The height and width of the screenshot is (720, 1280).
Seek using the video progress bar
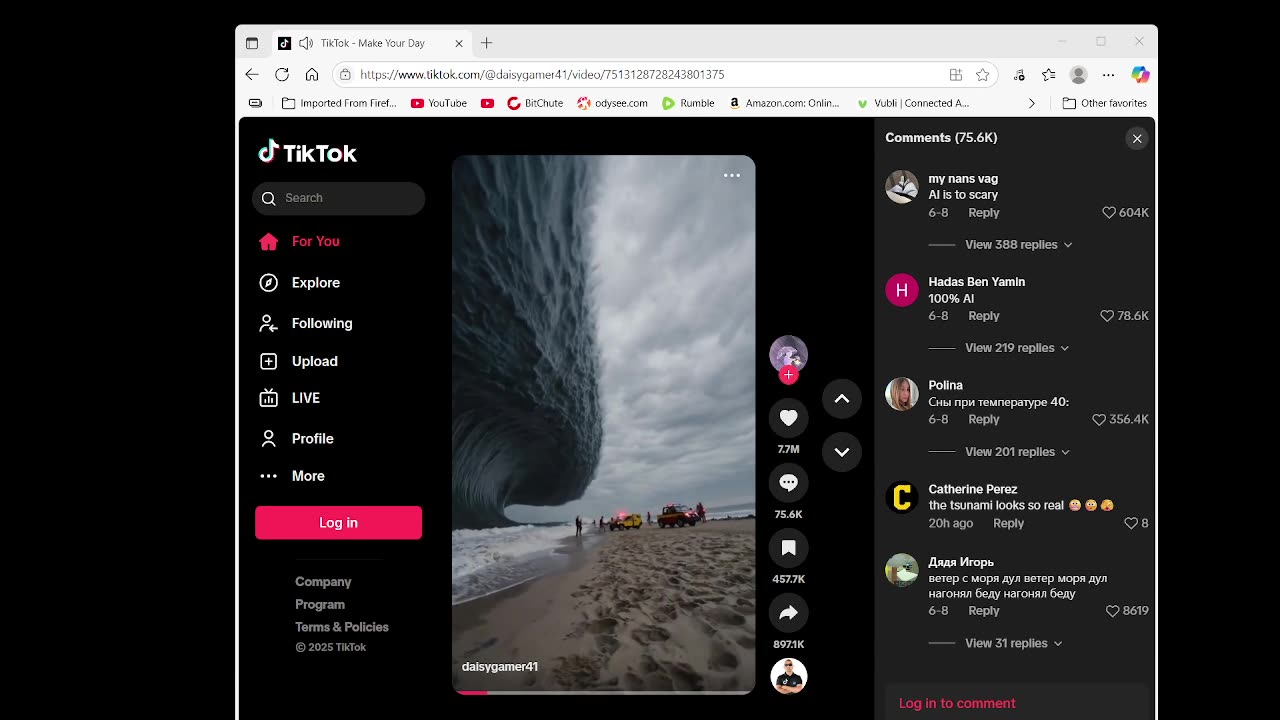[603, 692]
